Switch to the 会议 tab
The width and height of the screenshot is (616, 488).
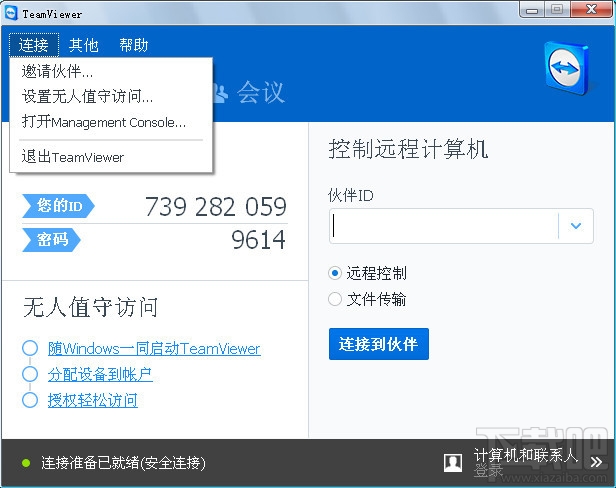coord(249,93)
